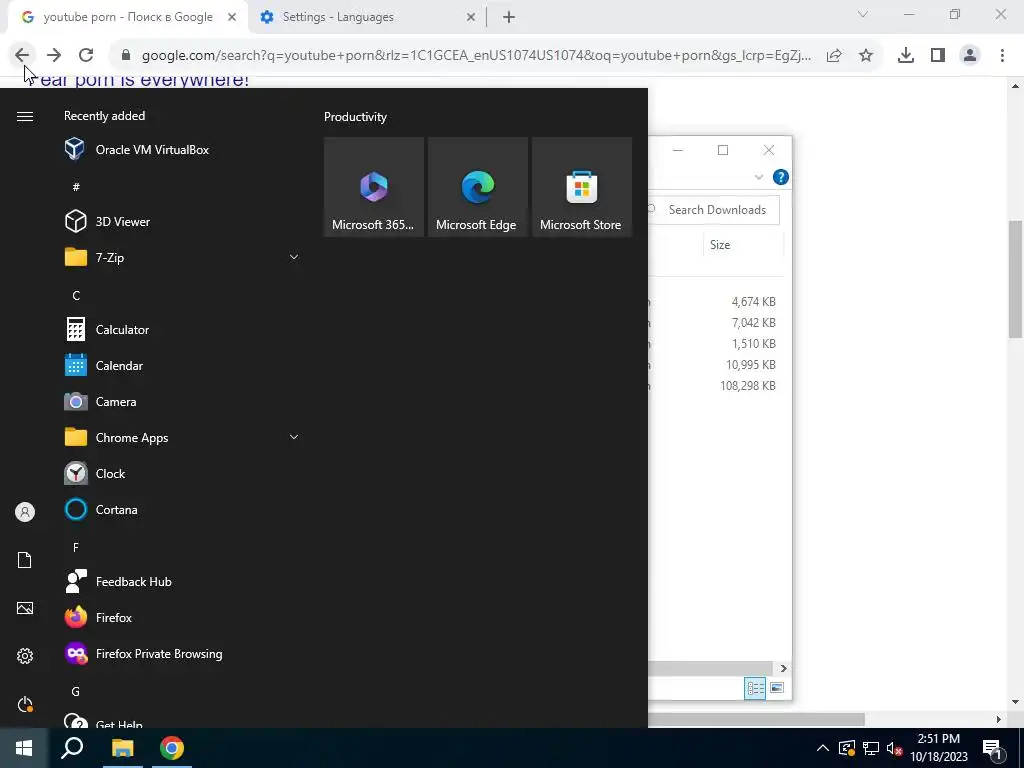Click the Chrome page vertical scrollbar thumb
This screenshot has width=1024, height=768.
1016,280
